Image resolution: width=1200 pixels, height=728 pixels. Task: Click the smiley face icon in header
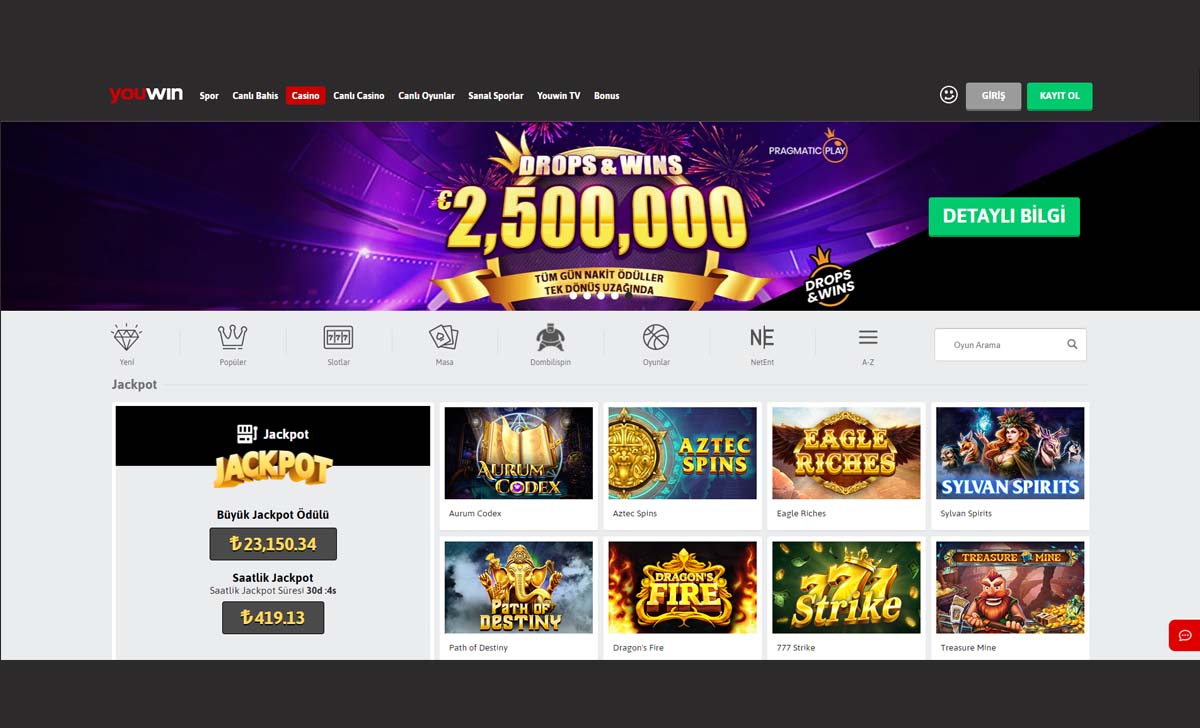click(x=949, y=95)
